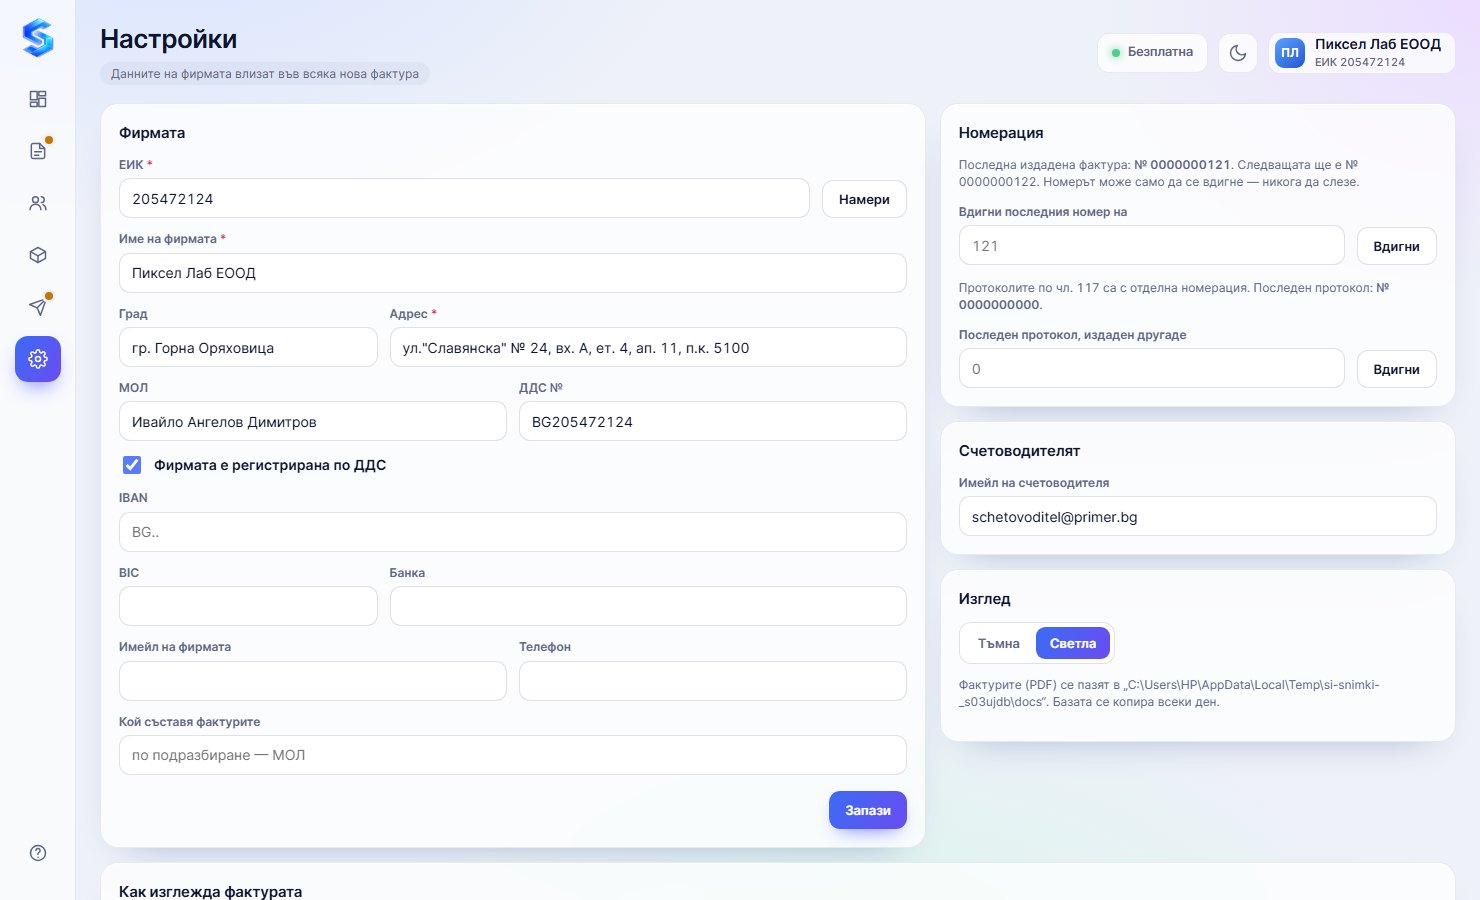Click the Фирмата section heading
This screenshot has height=900, width=1480.
coord(152,133)
